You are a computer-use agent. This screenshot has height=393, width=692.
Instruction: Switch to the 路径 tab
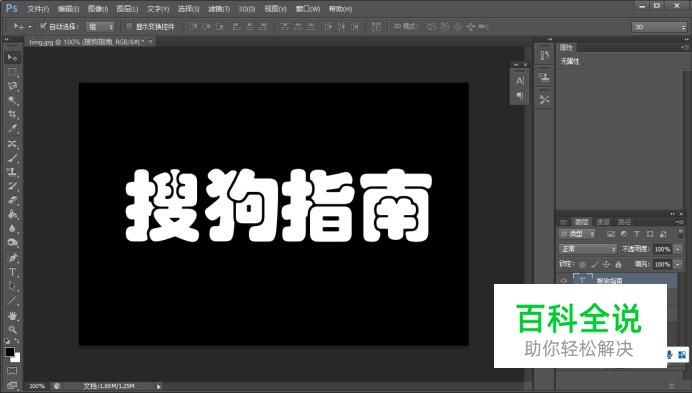[624, 222]
